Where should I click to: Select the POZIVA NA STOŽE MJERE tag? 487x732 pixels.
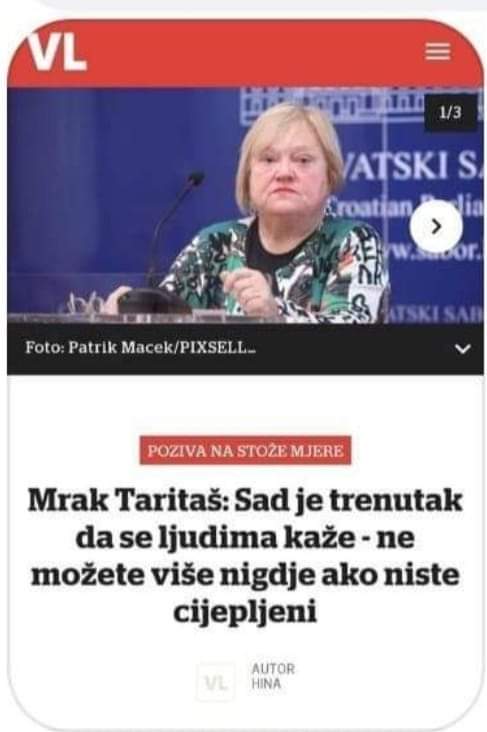tap(245, 450)
